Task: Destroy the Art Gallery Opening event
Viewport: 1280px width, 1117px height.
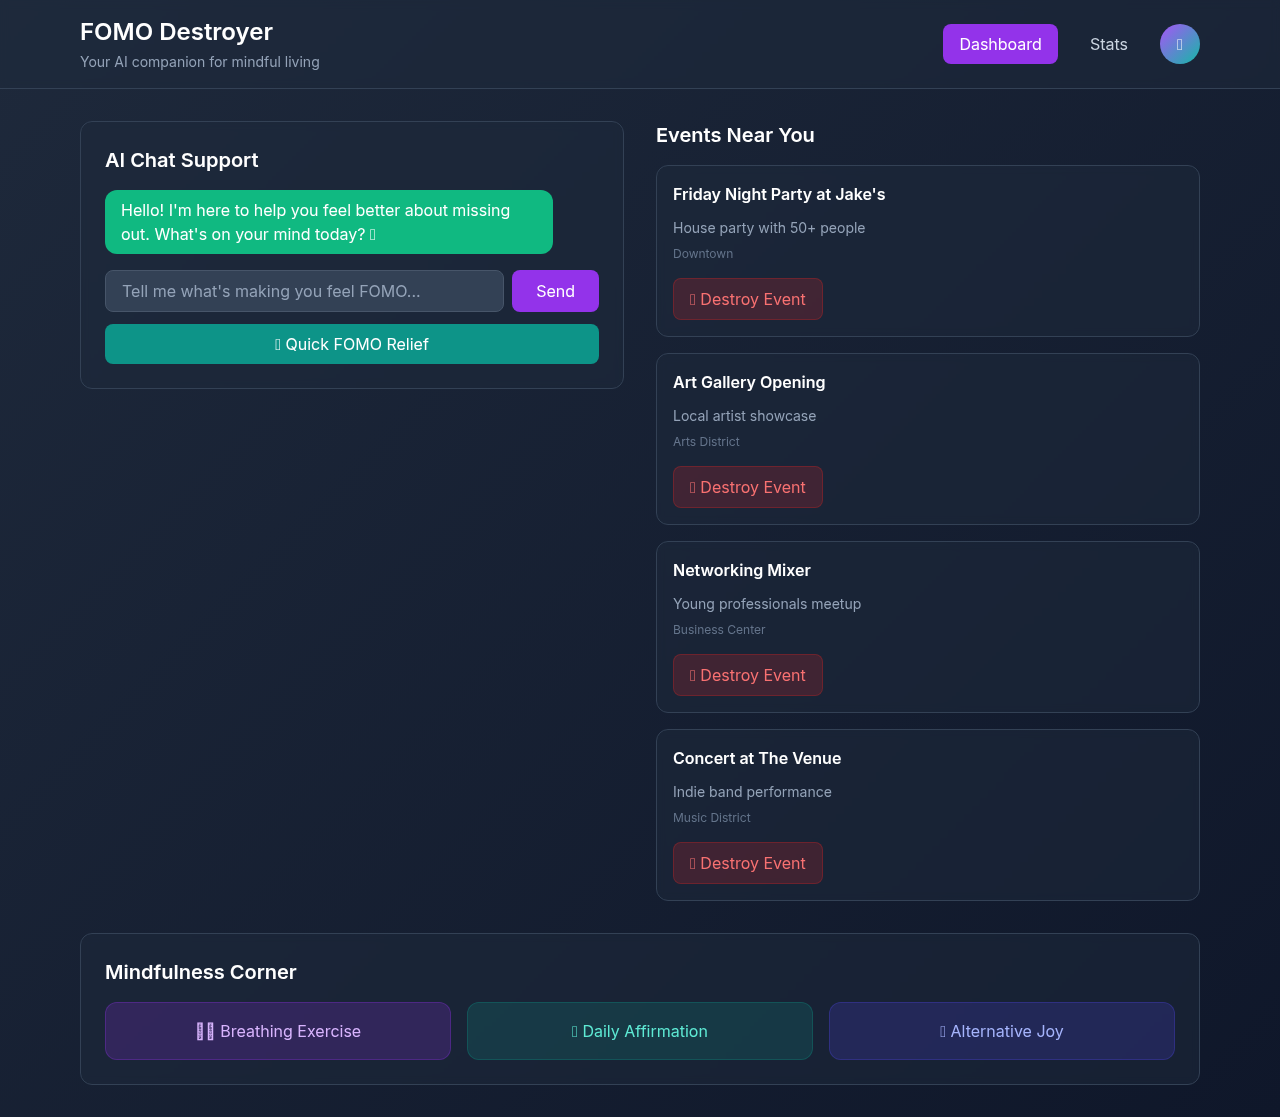Action: pyautogui.click(x=748, y=486)
